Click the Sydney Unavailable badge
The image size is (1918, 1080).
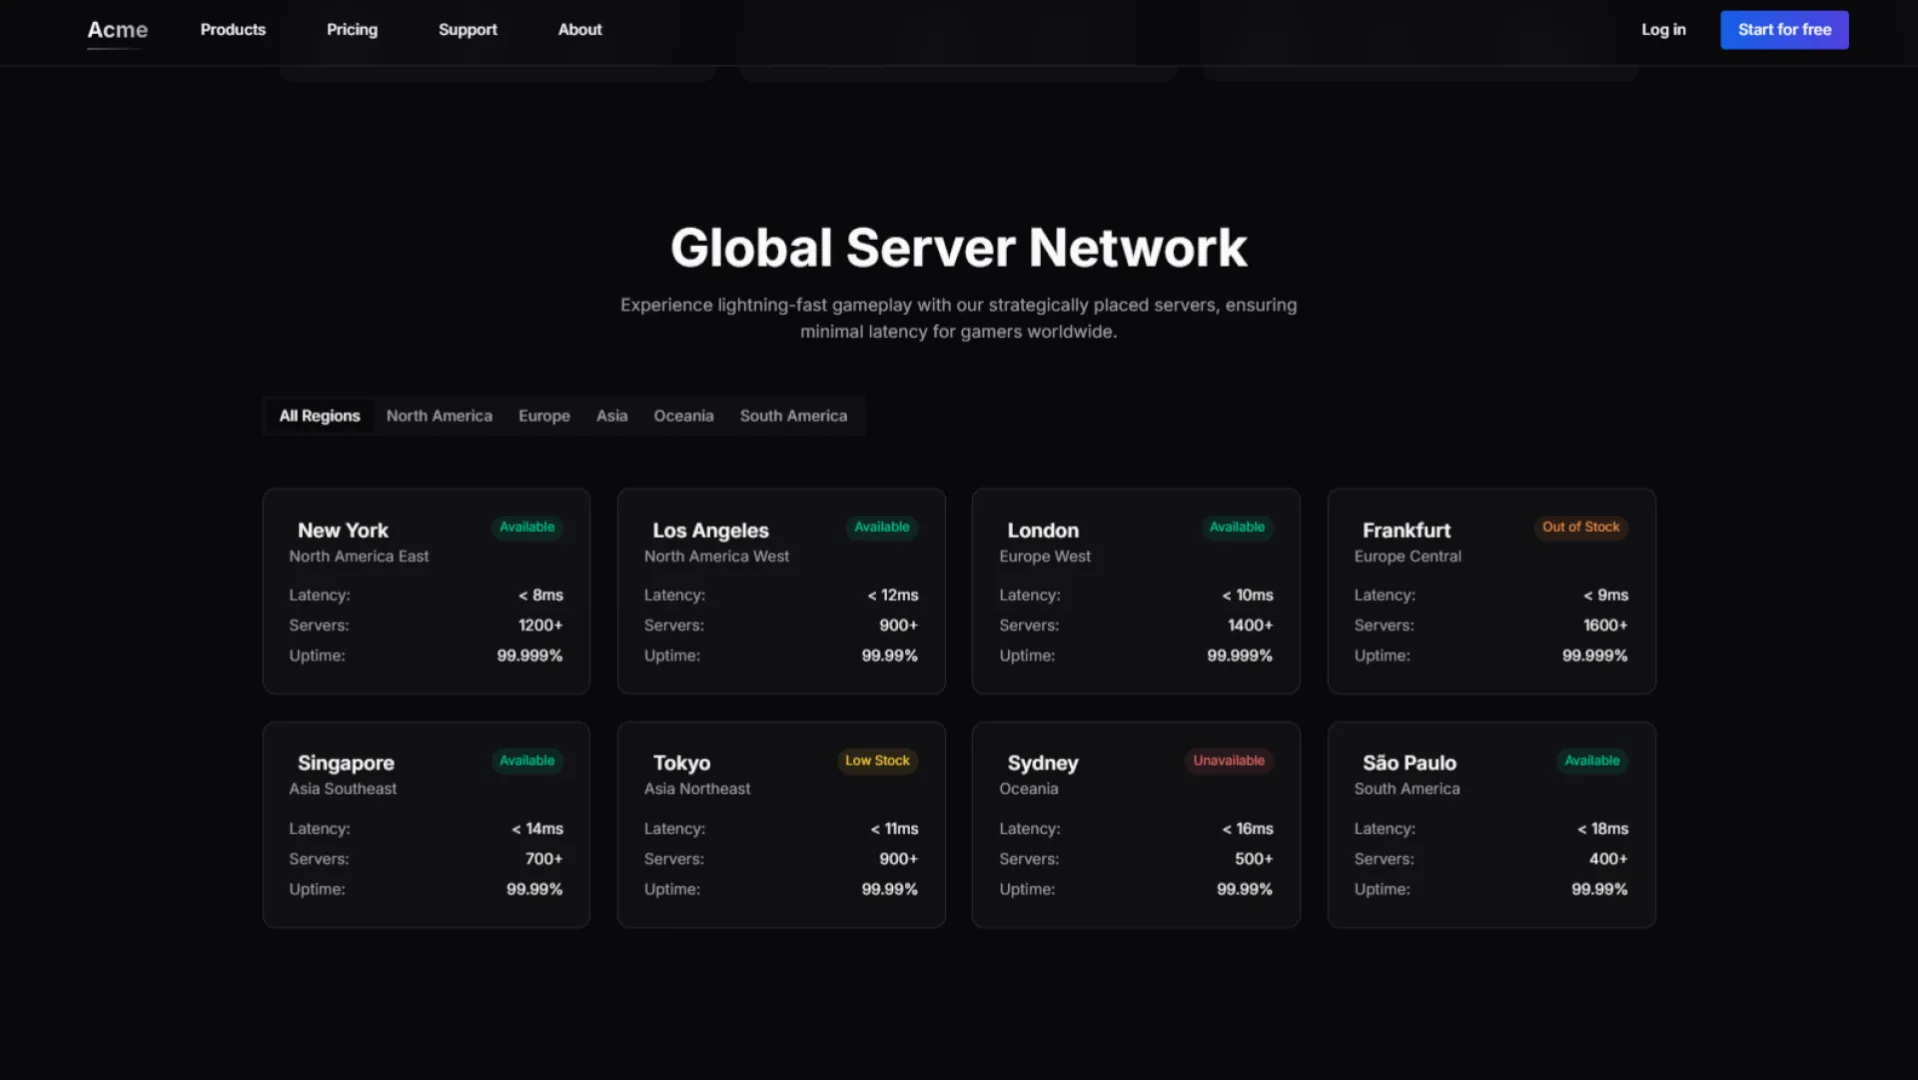coord(1228,760)
